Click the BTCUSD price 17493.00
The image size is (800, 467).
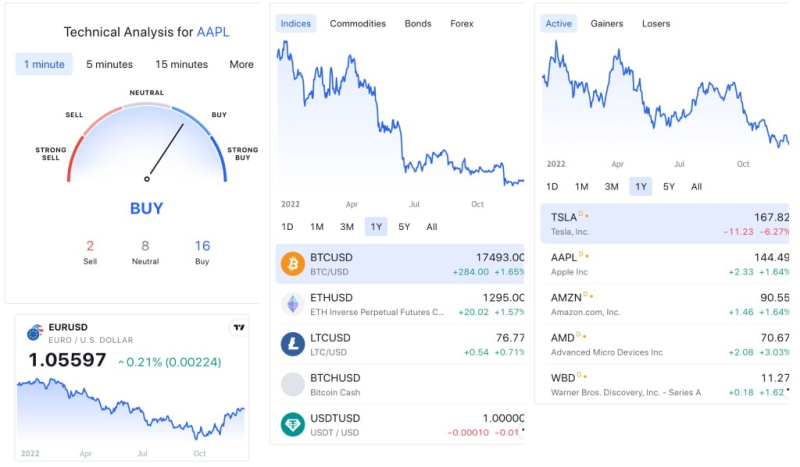coord(500,258)
